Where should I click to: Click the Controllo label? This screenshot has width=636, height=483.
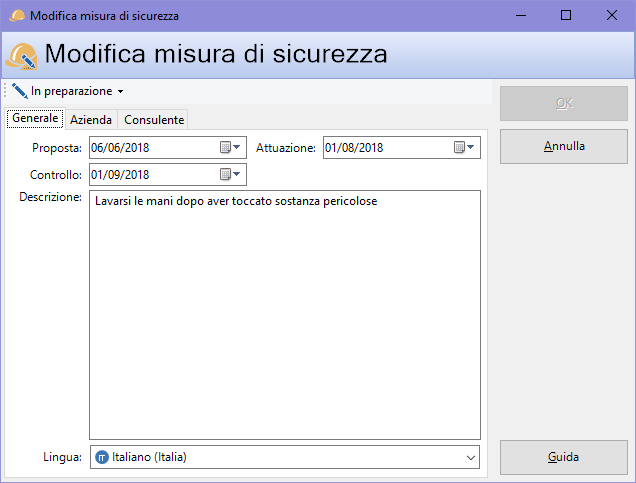click(x=56, y=175)
